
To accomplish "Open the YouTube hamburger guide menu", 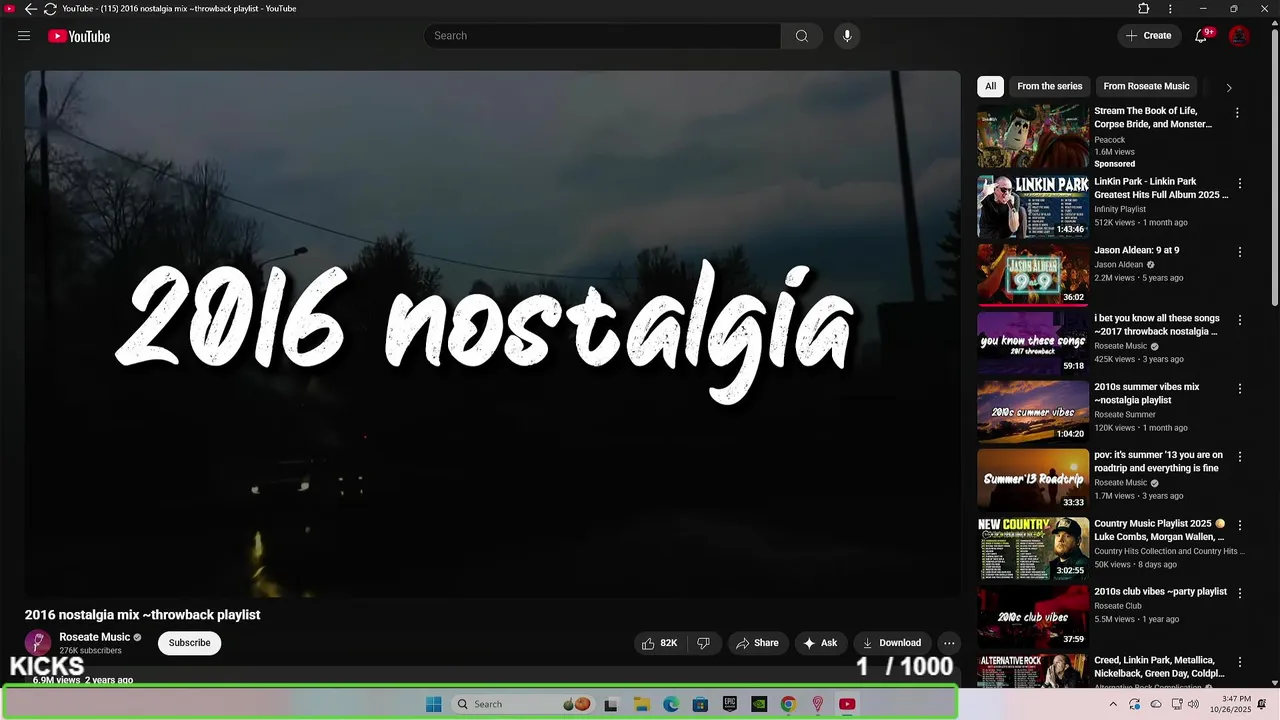I will point(24,36).
